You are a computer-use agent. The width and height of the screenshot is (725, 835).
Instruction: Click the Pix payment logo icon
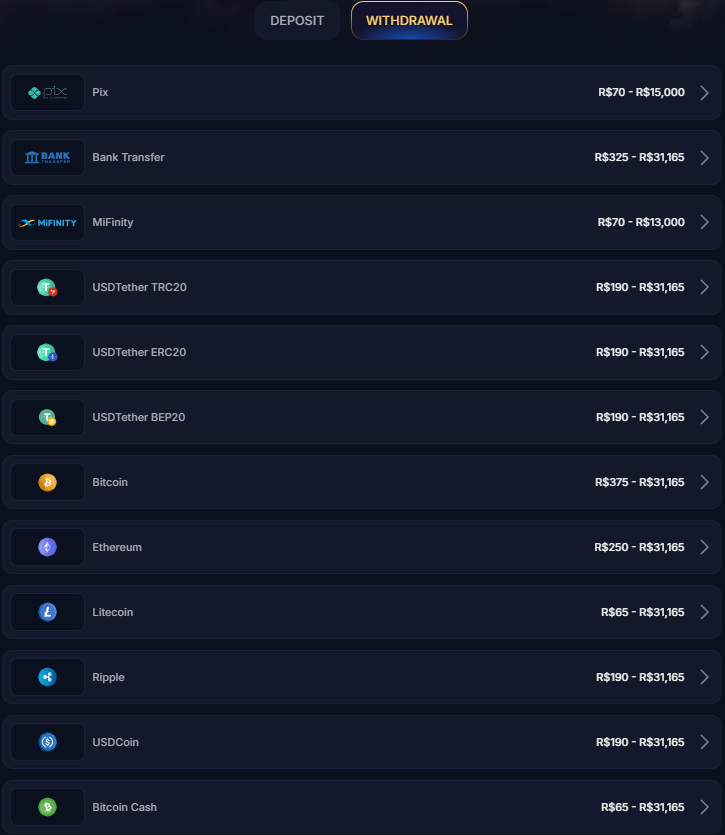pyautogui.click(x=48, y=93)
